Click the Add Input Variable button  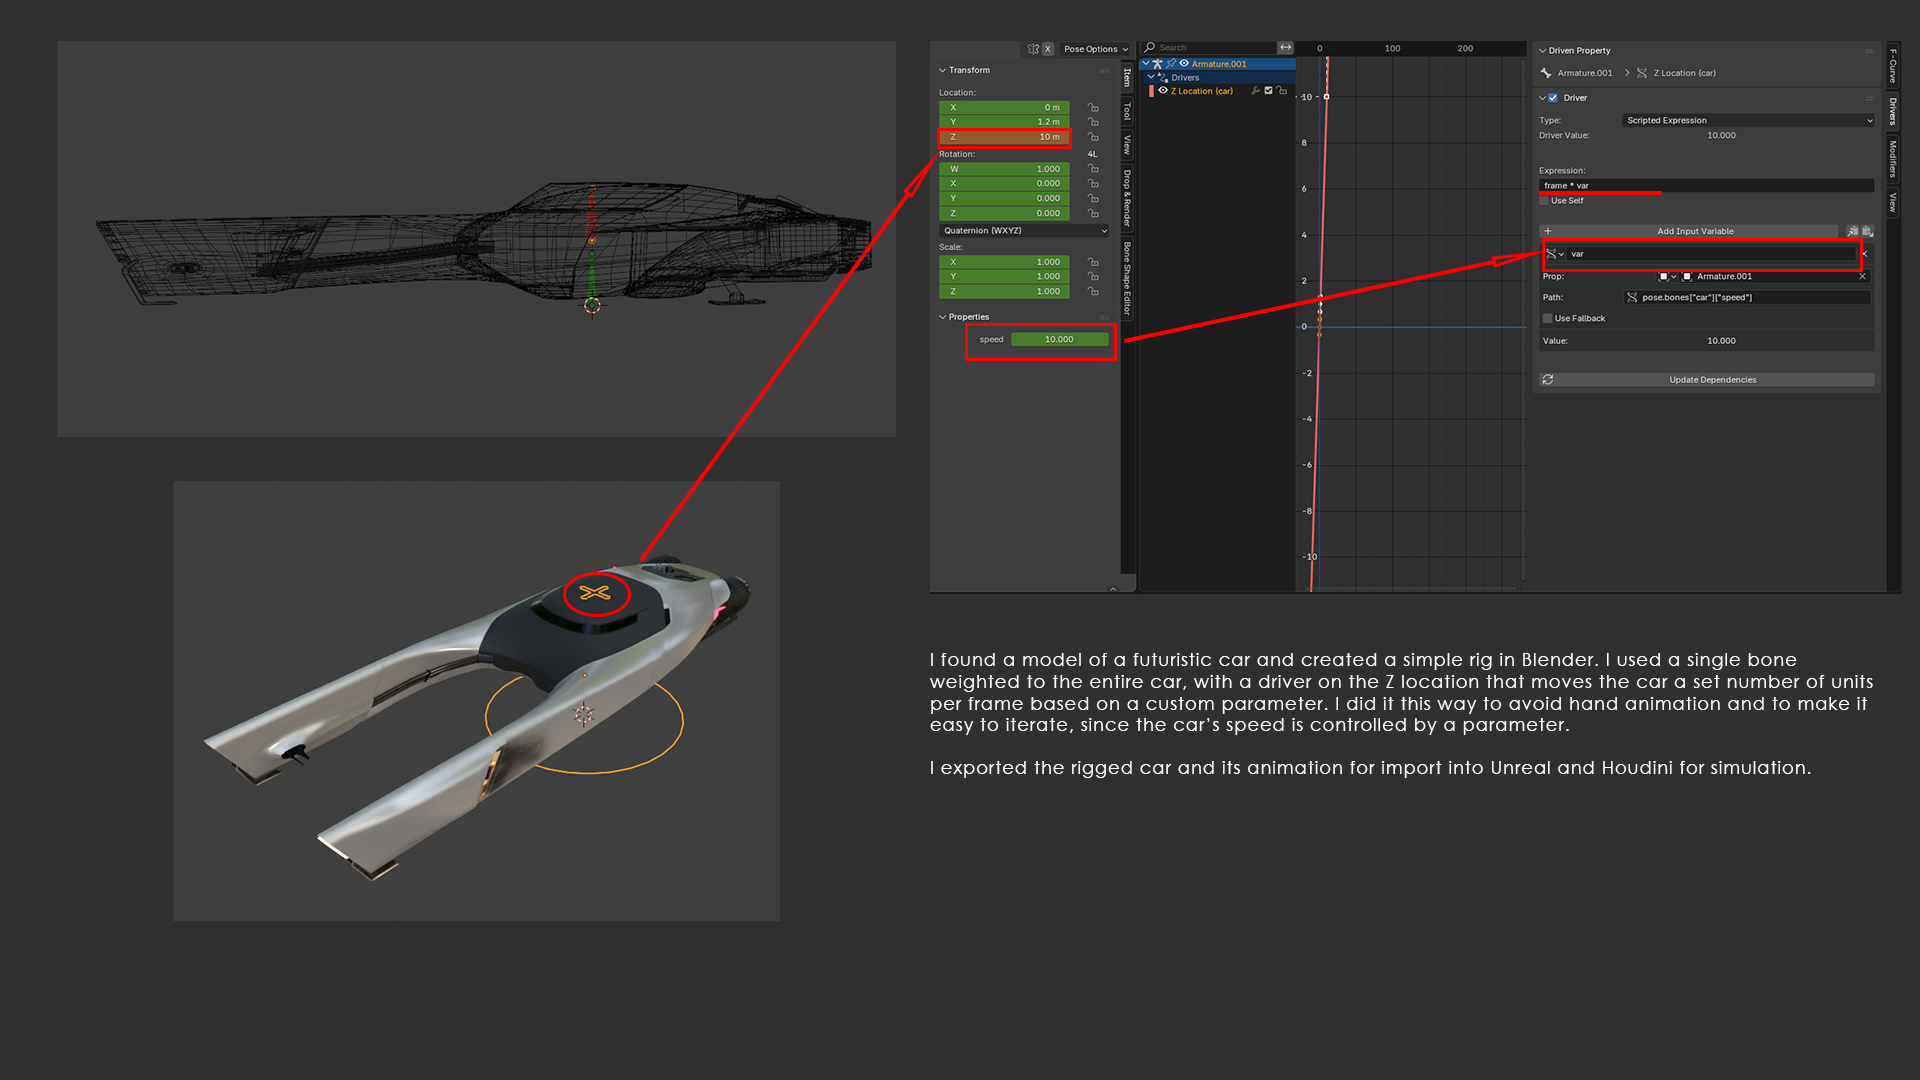pos(1694,231)
